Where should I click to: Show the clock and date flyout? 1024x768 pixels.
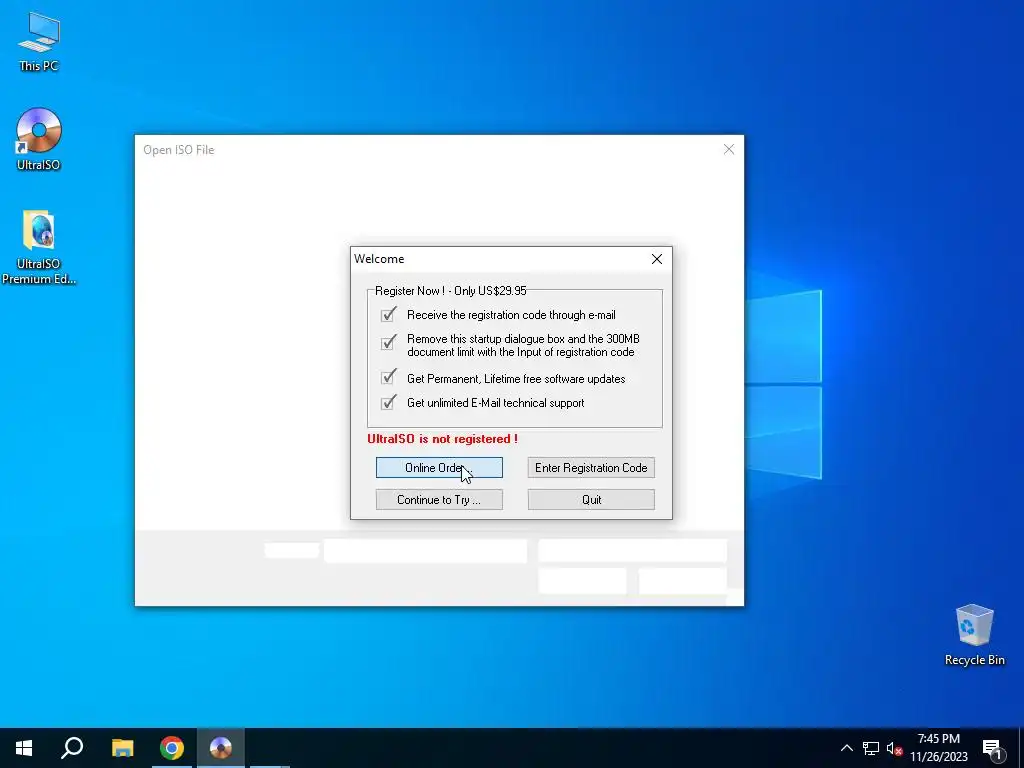(938, 748)
